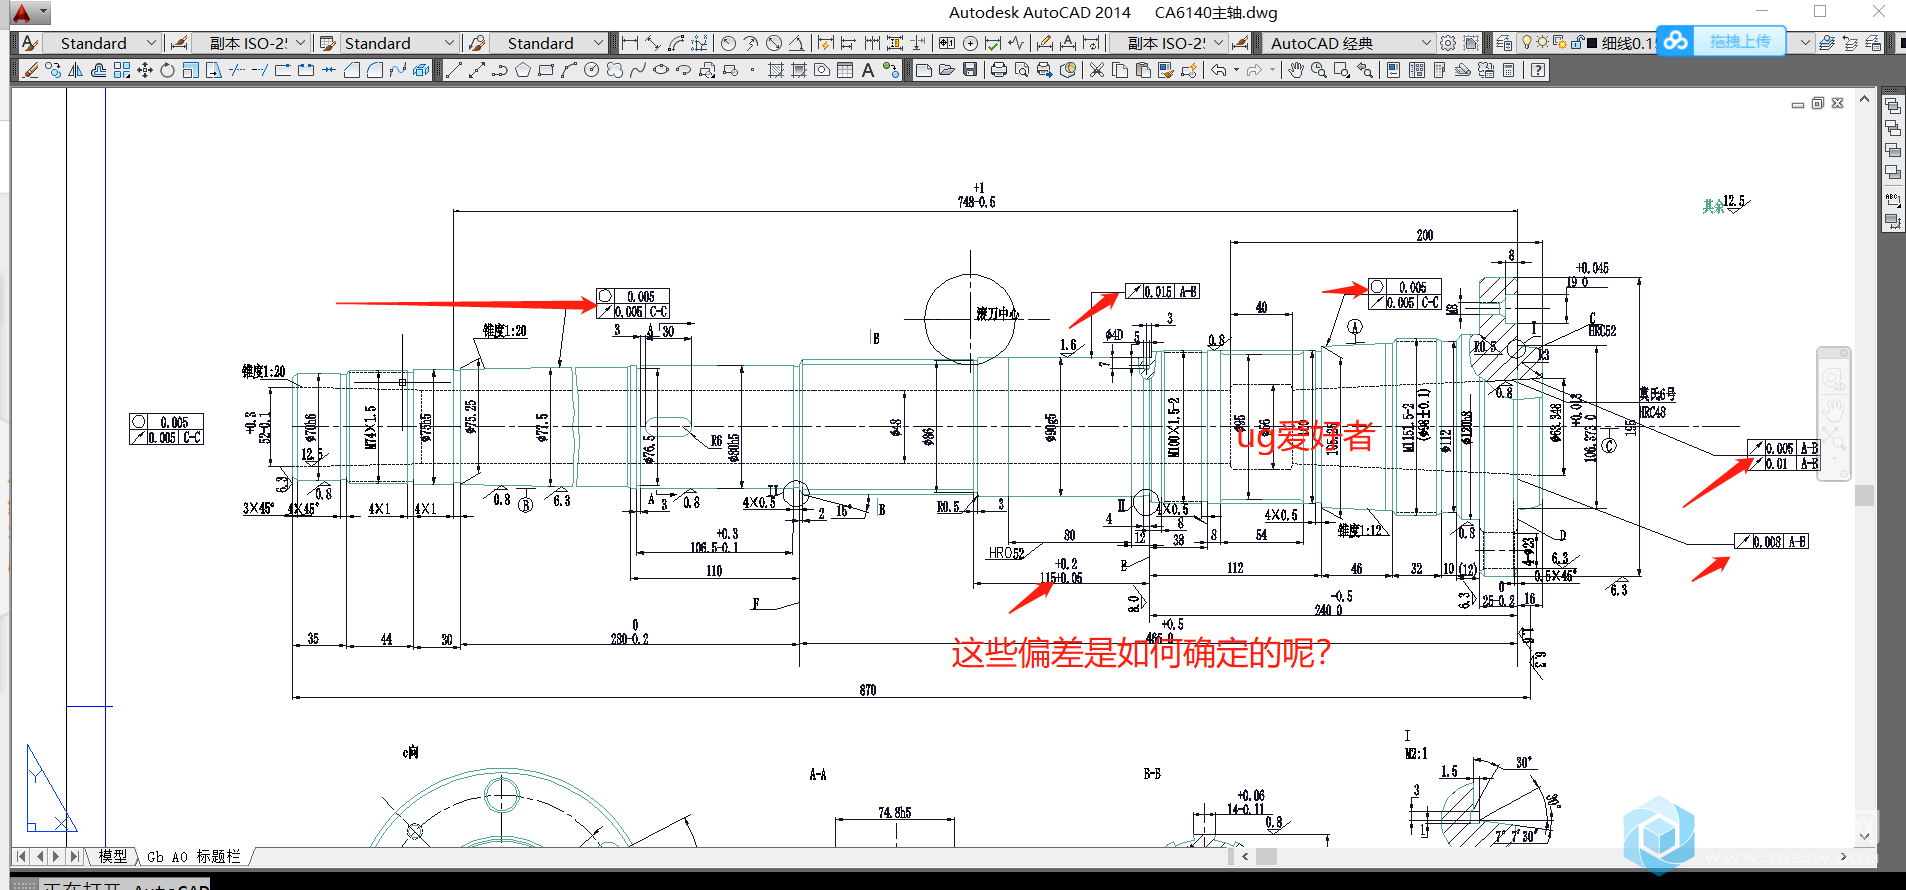Click the Cut to clipboard icon
The width and height of the screenshot is (1906, 890).
pyautogui.click(x=1097, y=70)
